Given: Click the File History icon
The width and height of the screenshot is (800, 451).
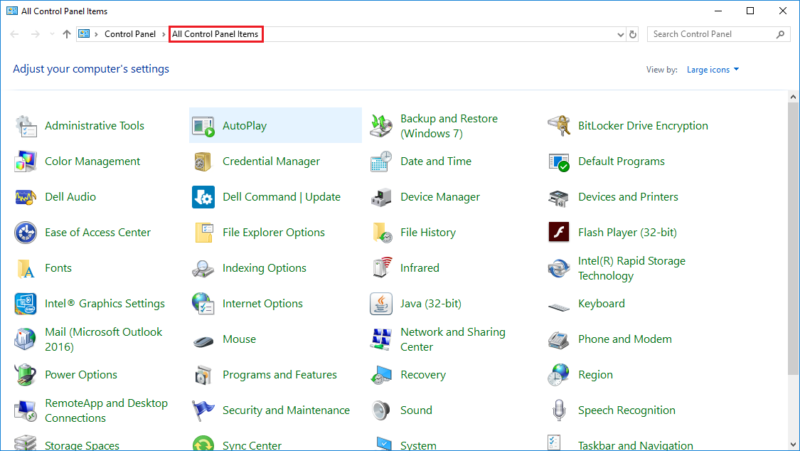Looking at the screenshot, I should click(x=381, y=233).
